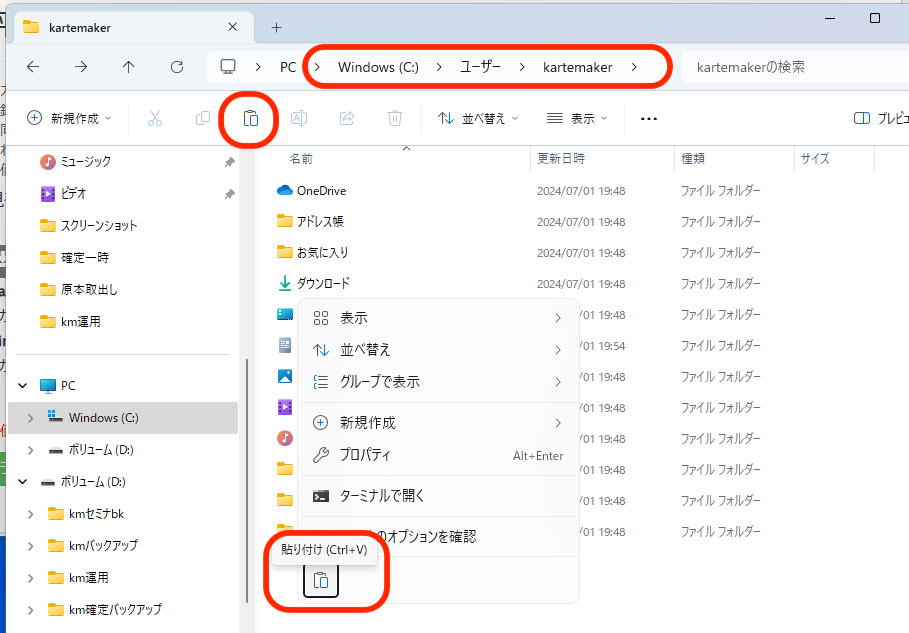Screen dimensions: 909x633
Task: Click the ユーザー breadcrumb in address bar
Action: (480, 67)
